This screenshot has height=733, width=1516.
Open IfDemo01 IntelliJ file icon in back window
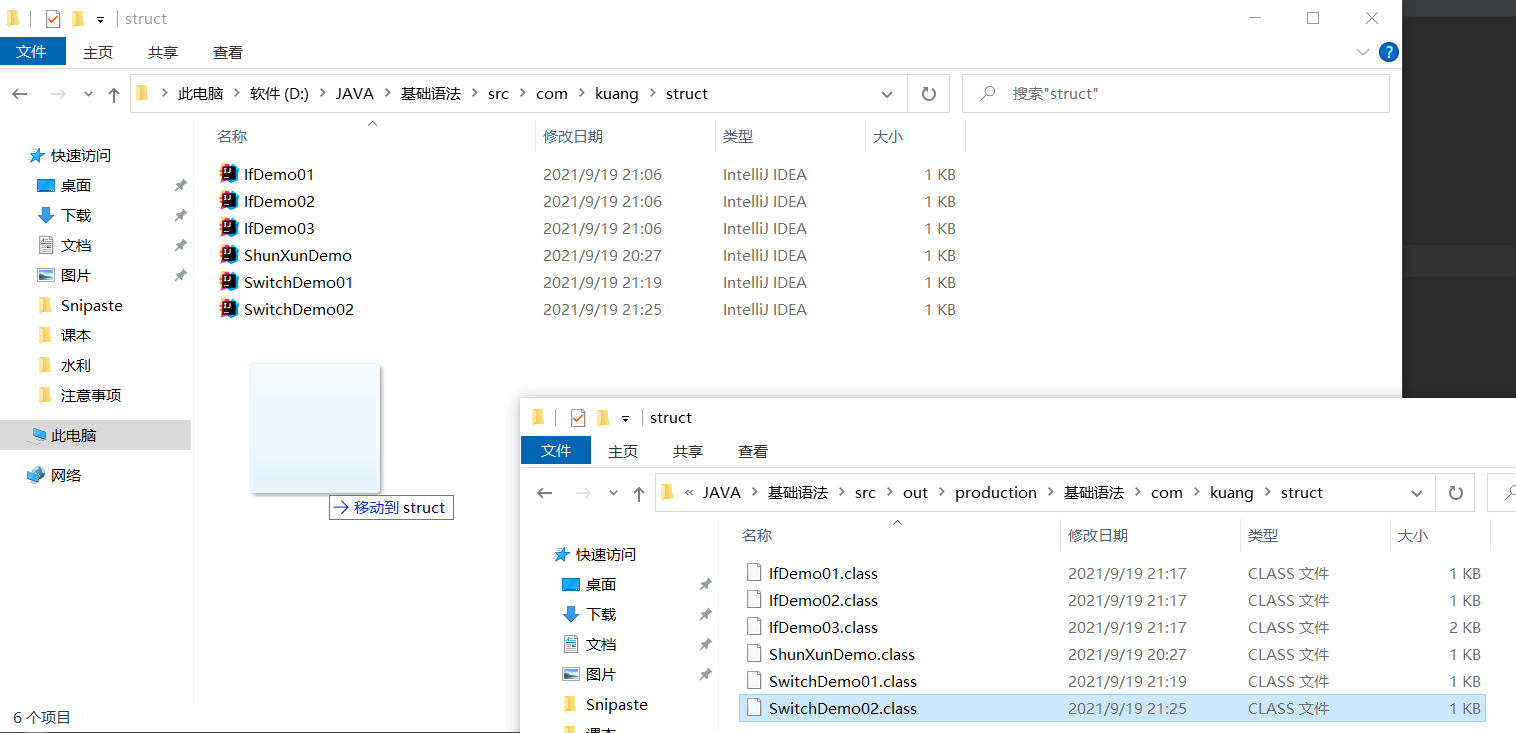click(229, 174)
